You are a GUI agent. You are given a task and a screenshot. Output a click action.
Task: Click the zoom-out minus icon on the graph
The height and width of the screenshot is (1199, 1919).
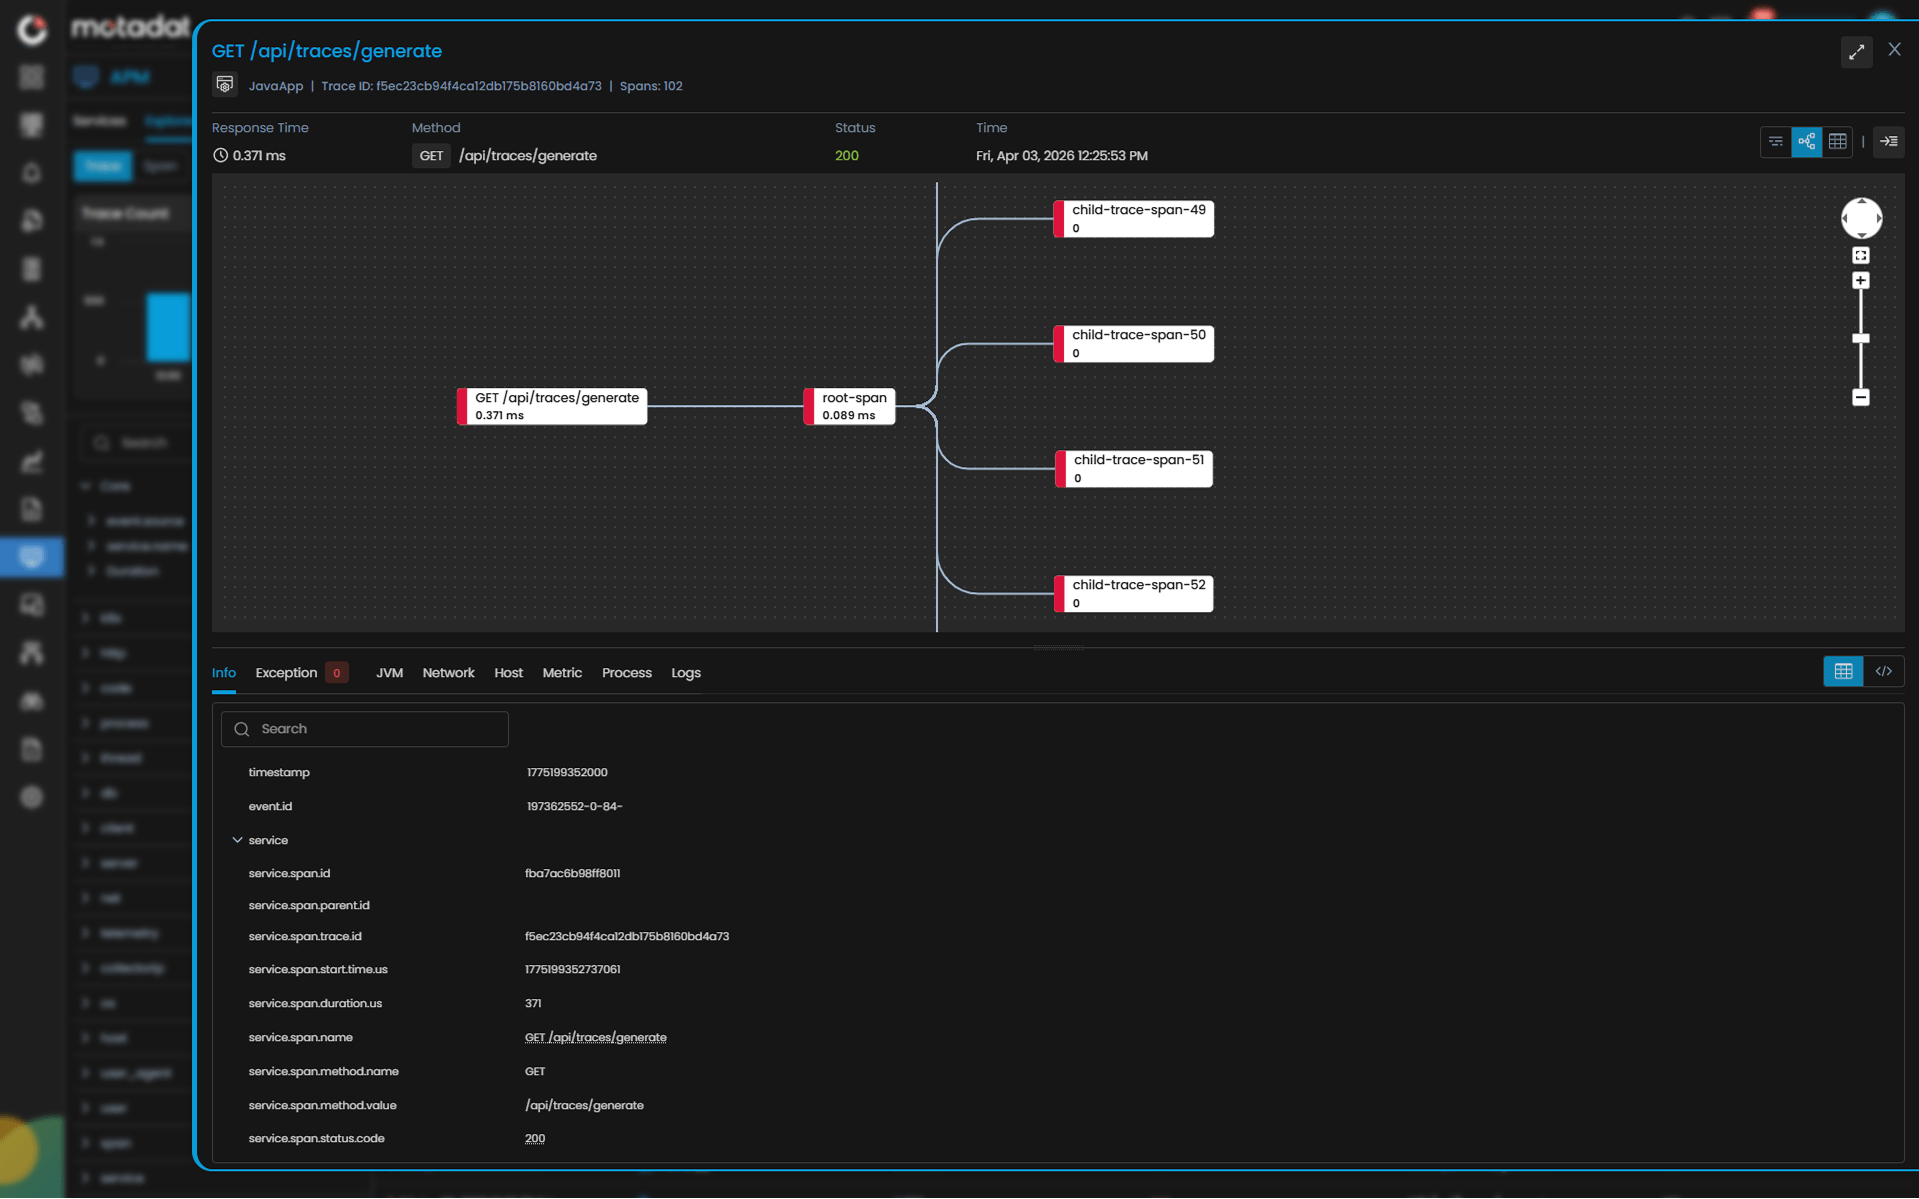tap(1861, 398)
